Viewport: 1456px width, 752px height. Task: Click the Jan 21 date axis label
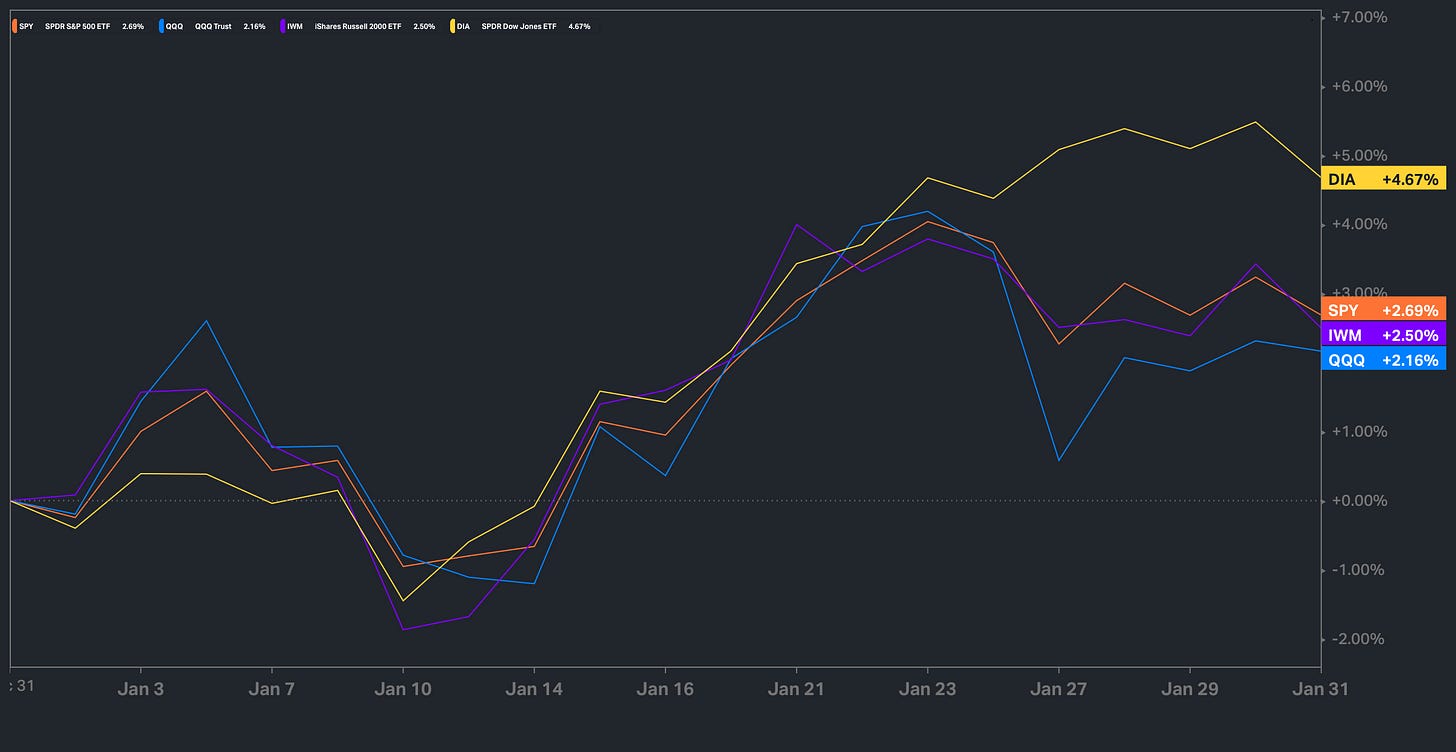[x=796, y=689]
